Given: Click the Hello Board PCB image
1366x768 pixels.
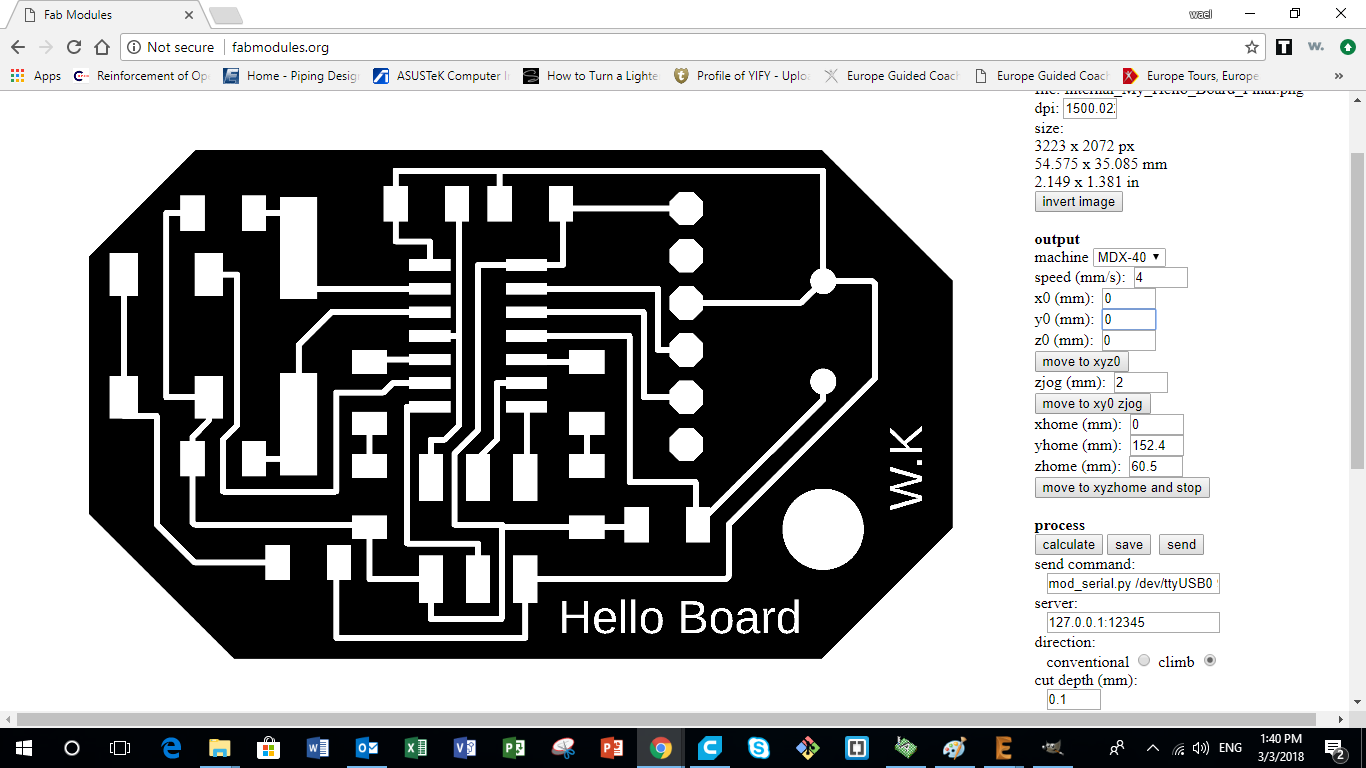Looking at the screenshot, I should click(521, 405).
